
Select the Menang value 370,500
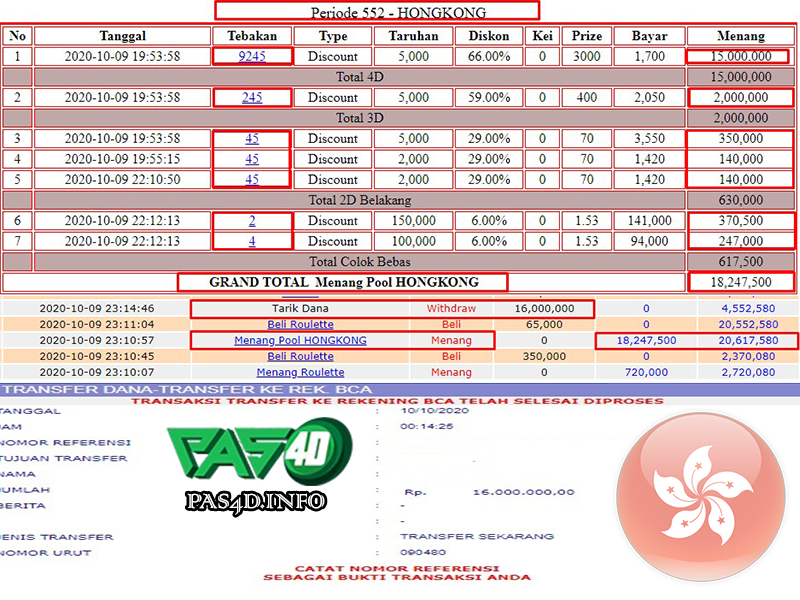pos(741,220)
